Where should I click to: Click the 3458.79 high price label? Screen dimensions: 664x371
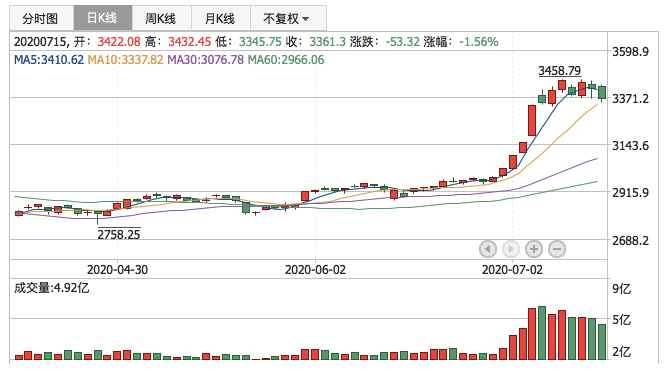559,71
